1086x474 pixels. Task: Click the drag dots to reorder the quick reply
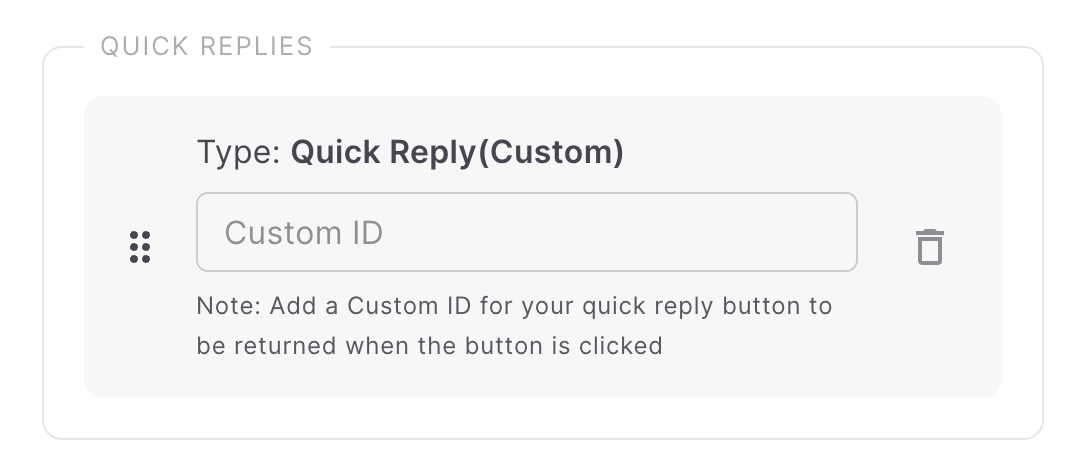[x=140, y=246]
